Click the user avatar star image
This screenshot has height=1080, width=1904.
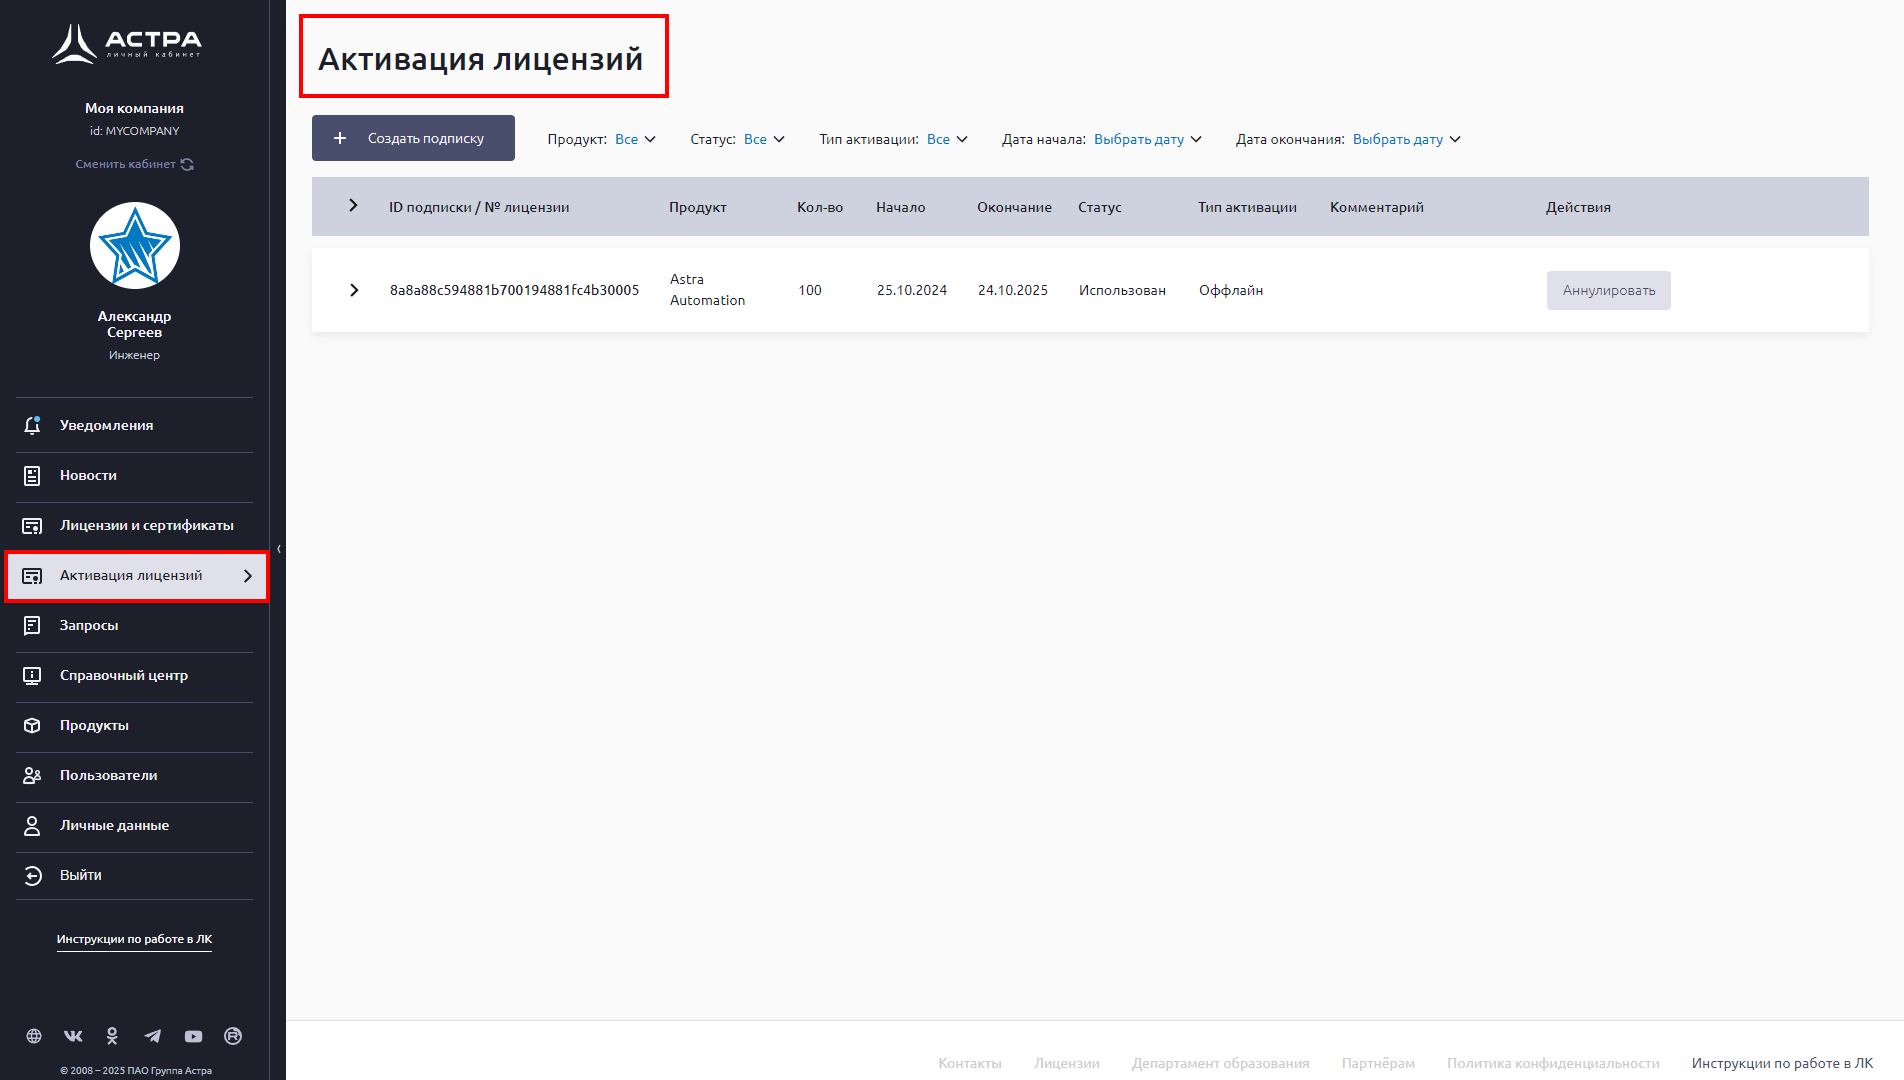pos(135,246)
